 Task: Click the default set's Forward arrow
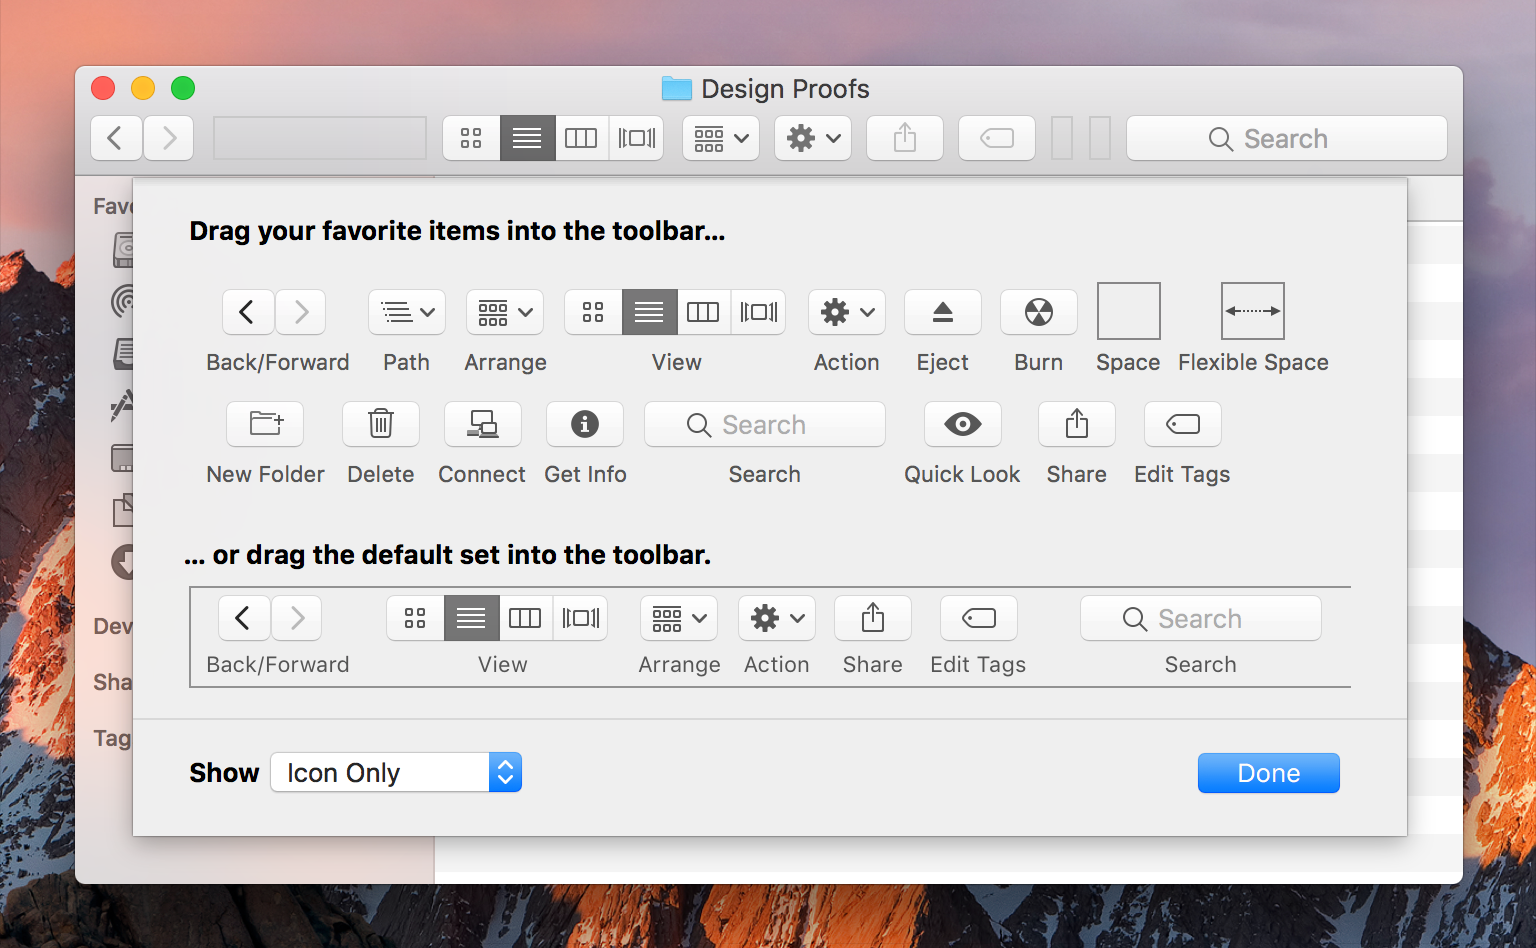(296, 618)
